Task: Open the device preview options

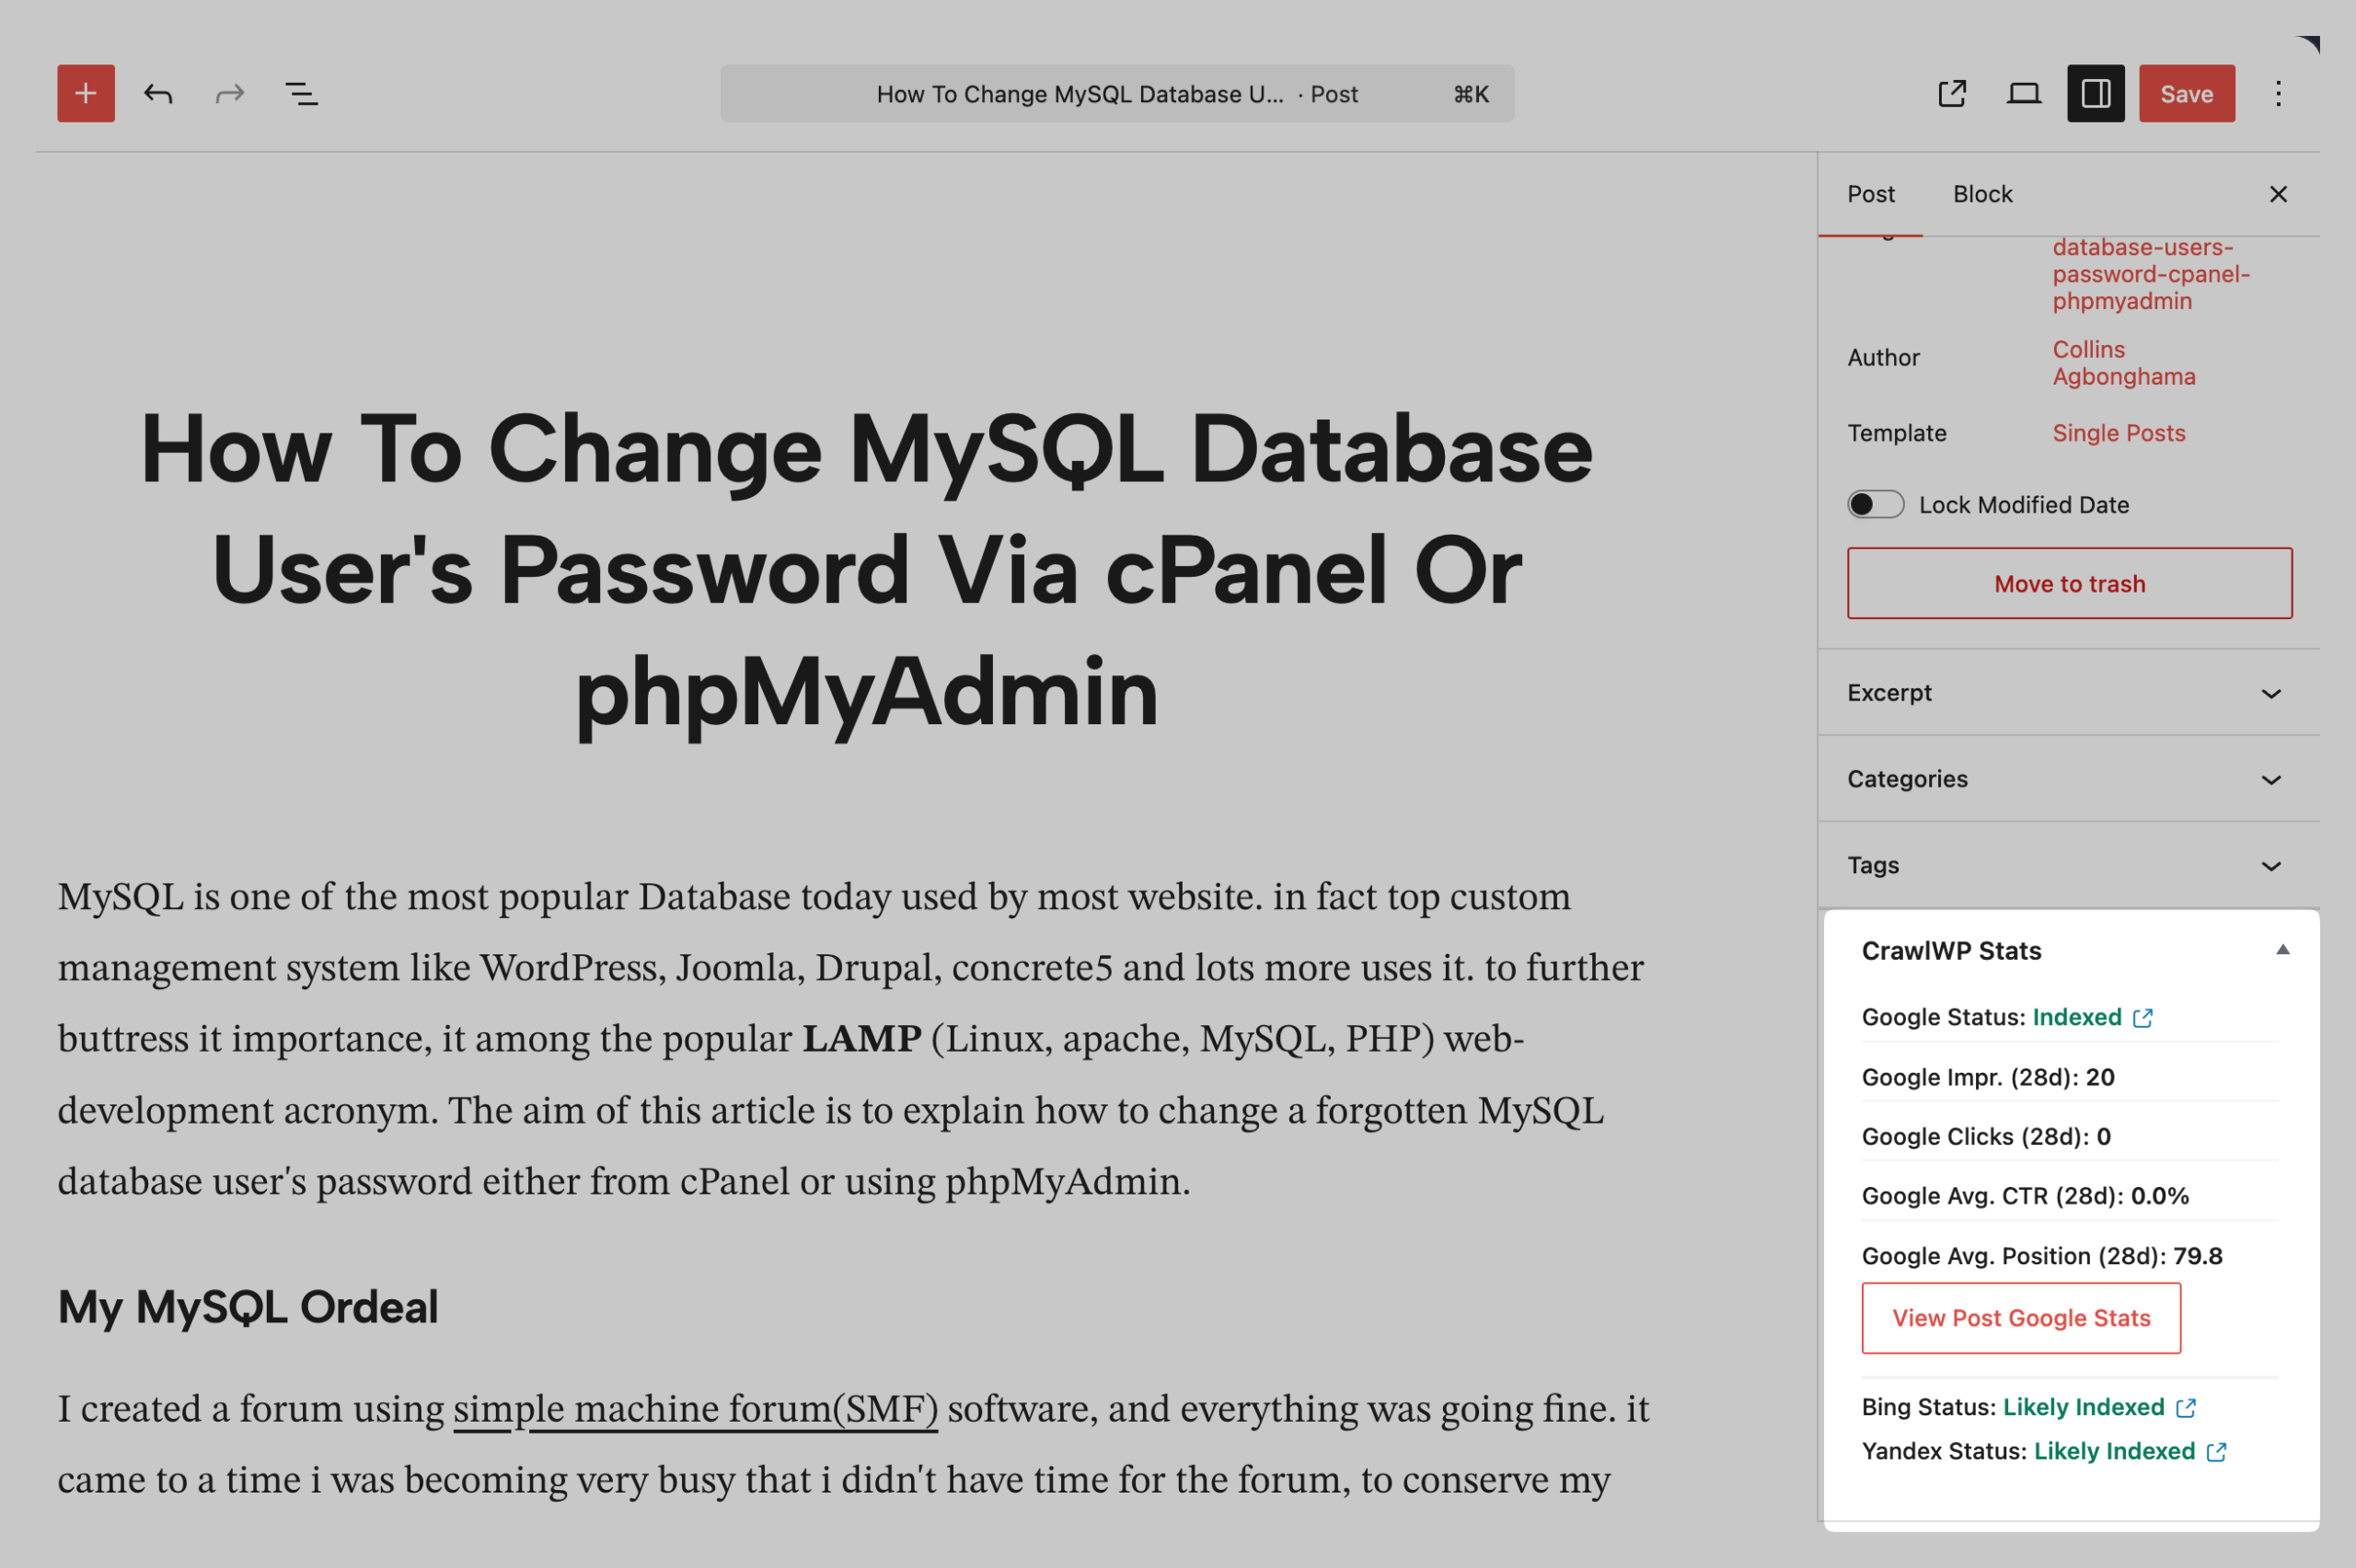Action: [x=2024, y=94]
